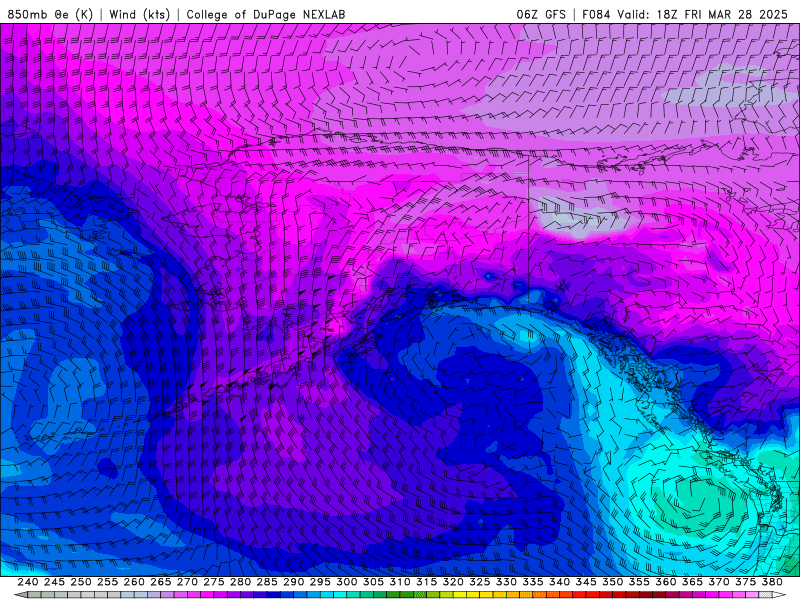This screenshot has width=800, height=600.
Task: Click the '06Z GFS' model run label
Action: 541,14
